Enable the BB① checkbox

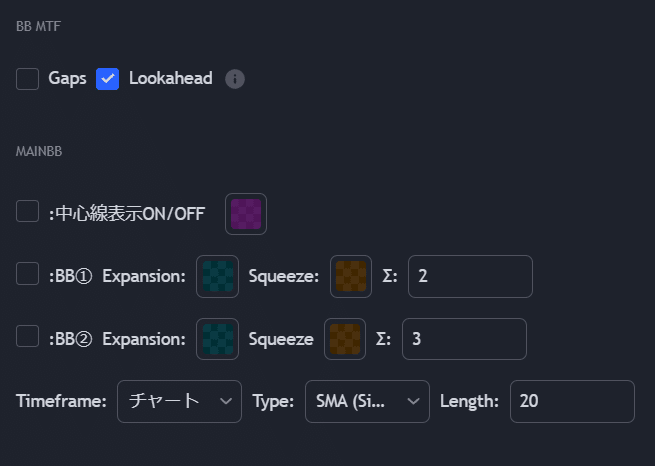(x=27, y=274)
